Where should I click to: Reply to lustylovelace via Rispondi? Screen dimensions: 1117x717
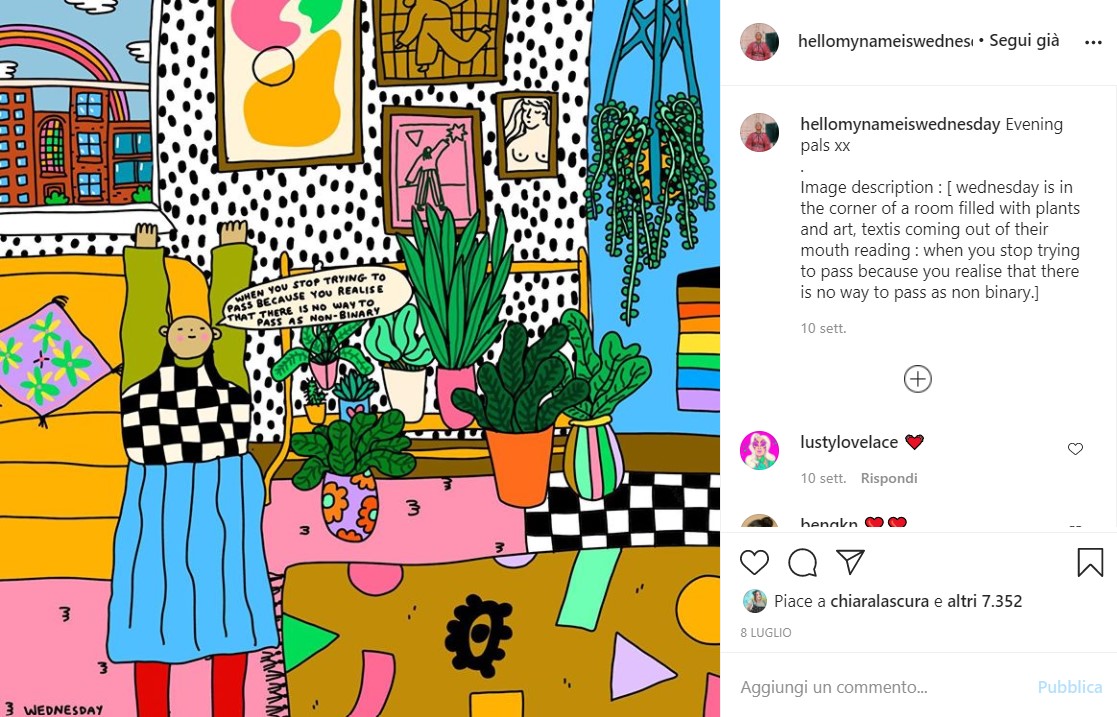click(888, 478)
